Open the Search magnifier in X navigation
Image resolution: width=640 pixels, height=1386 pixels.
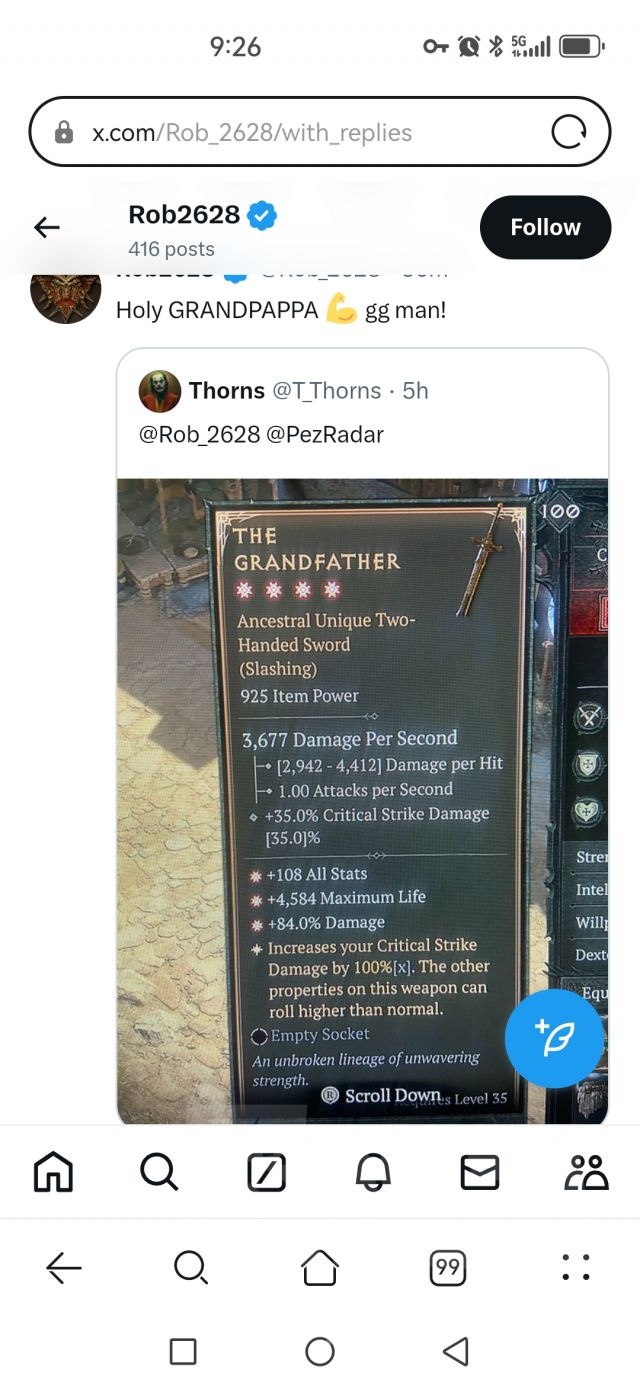click(159, 1171)
